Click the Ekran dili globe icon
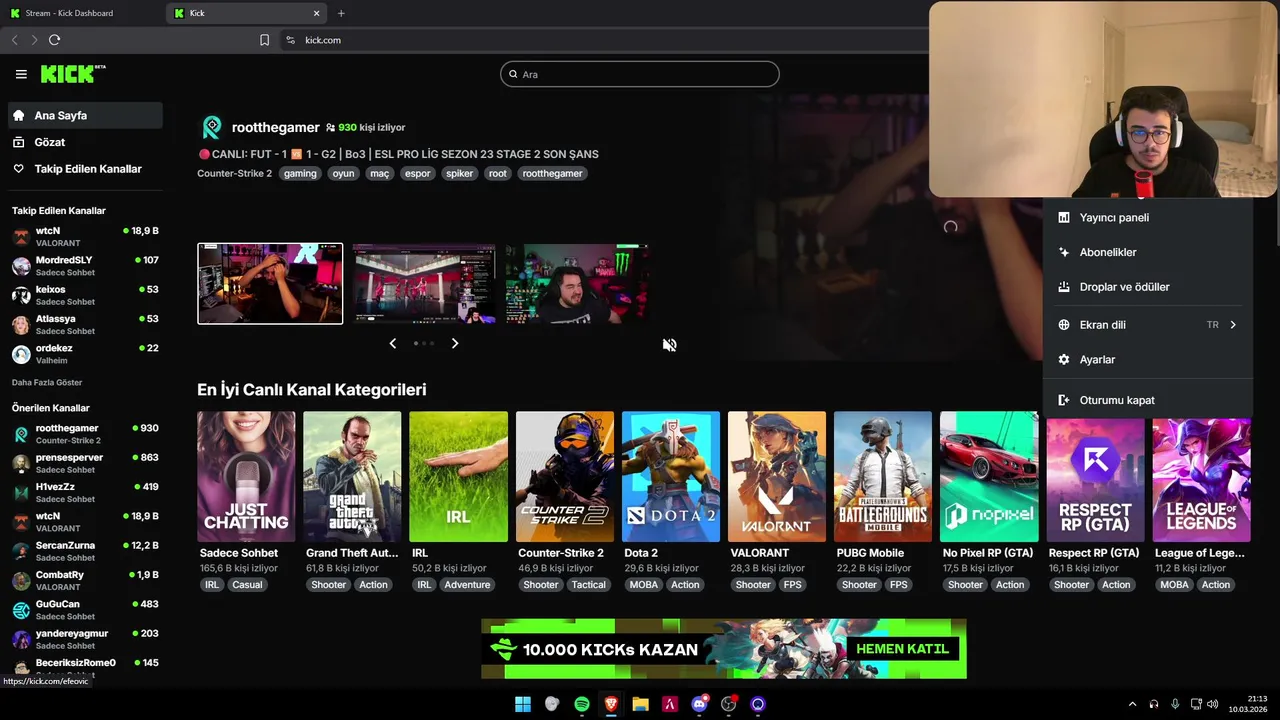Screen dimensions: 1280x720 (1064, 325)
